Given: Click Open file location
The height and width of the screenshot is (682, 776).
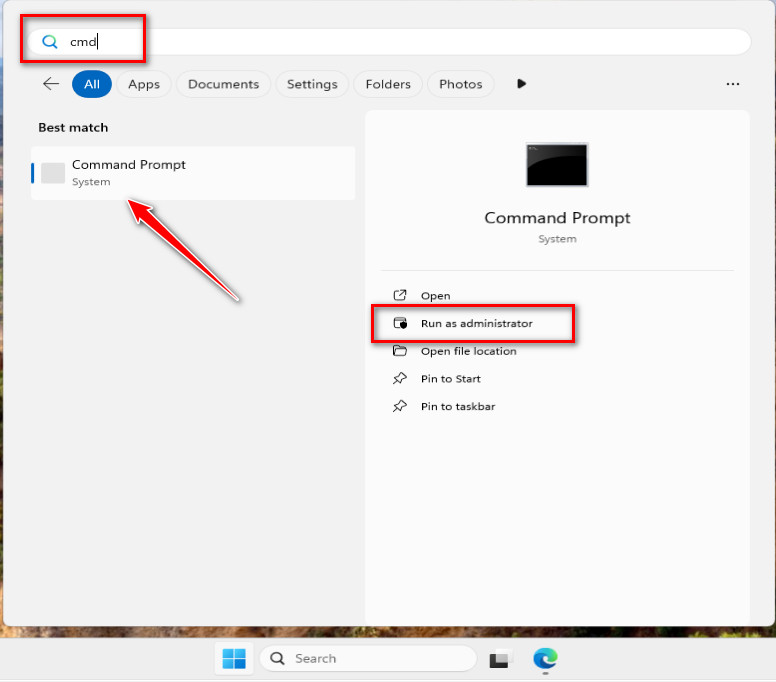Looking at the screenshot, I should pos(468,351).
